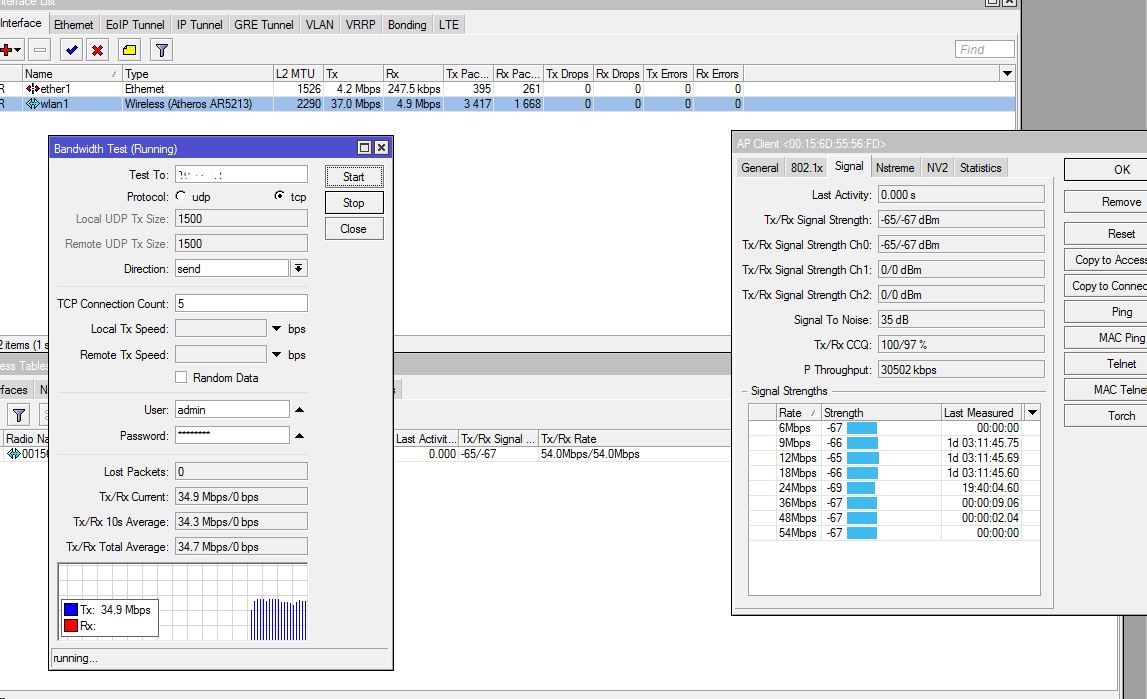Click the 54Mbps signal strength bar
The height and width of the screenshot is (699, 1147).
pyautogui.click(x=862, y=533)
